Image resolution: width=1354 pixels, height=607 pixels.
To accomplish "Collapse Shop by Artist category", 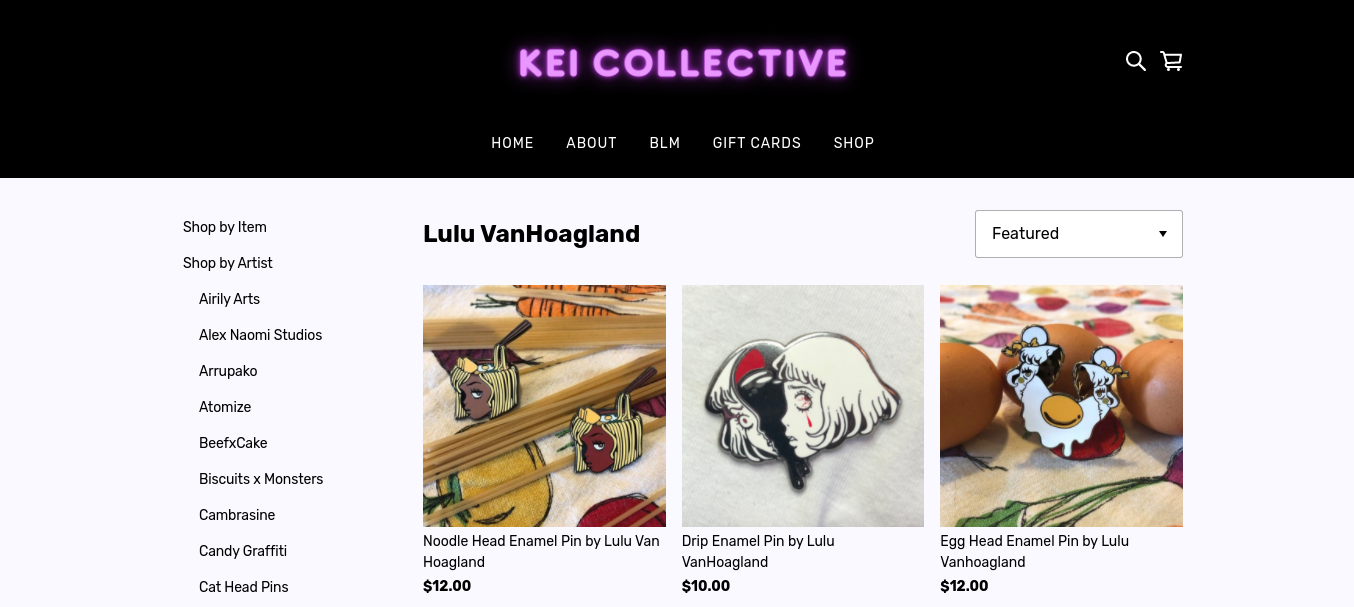I will (228, 263).
